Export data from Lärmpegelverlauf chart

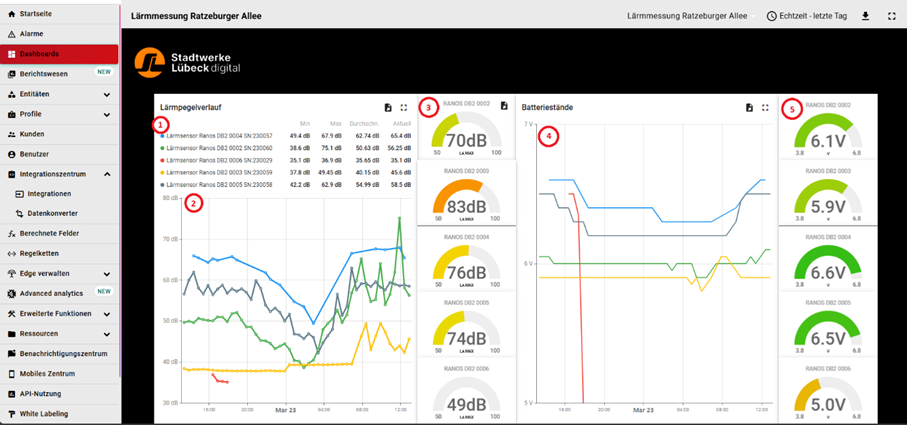click(x=387, y=107)
